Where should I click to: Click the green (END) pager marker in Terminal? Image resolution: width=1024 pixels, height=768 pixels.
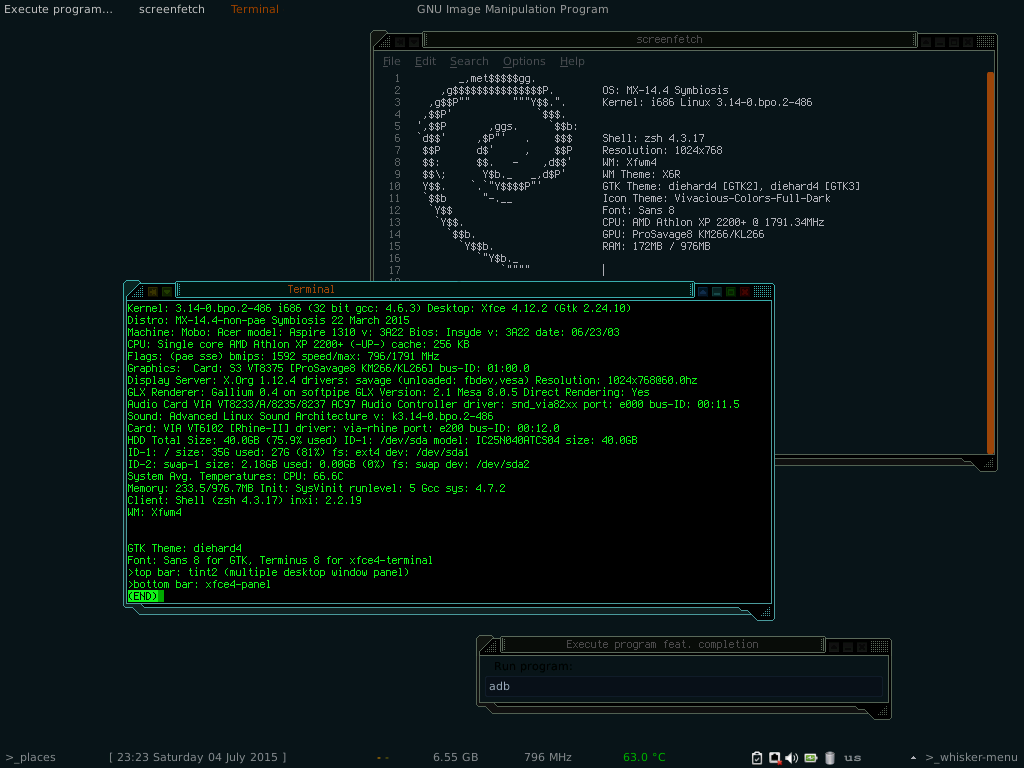point(145,596)
